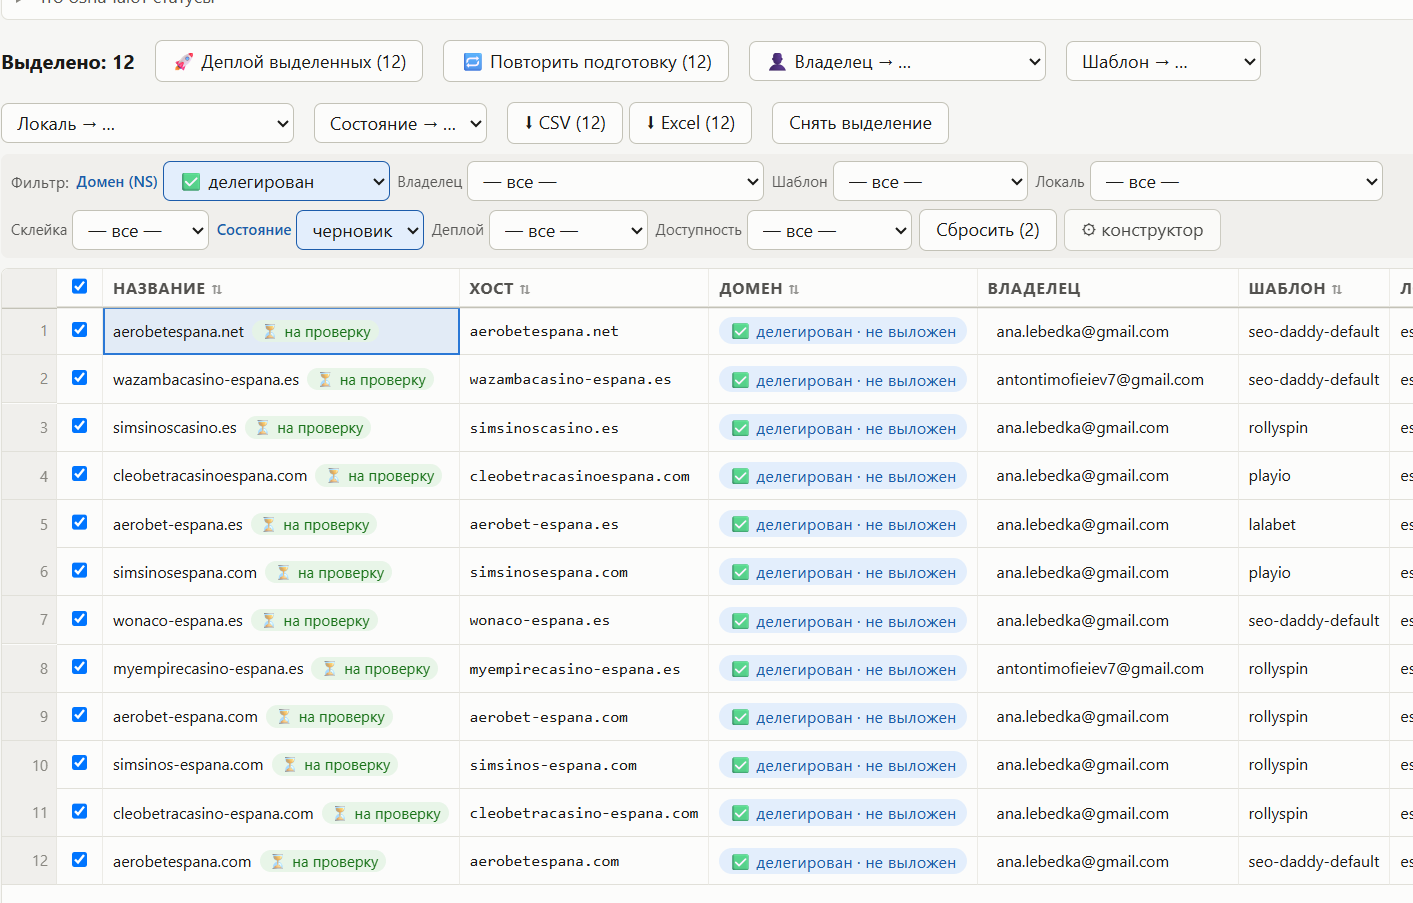Uncheck row 1 aerobetespana.net checkbox

80,330
